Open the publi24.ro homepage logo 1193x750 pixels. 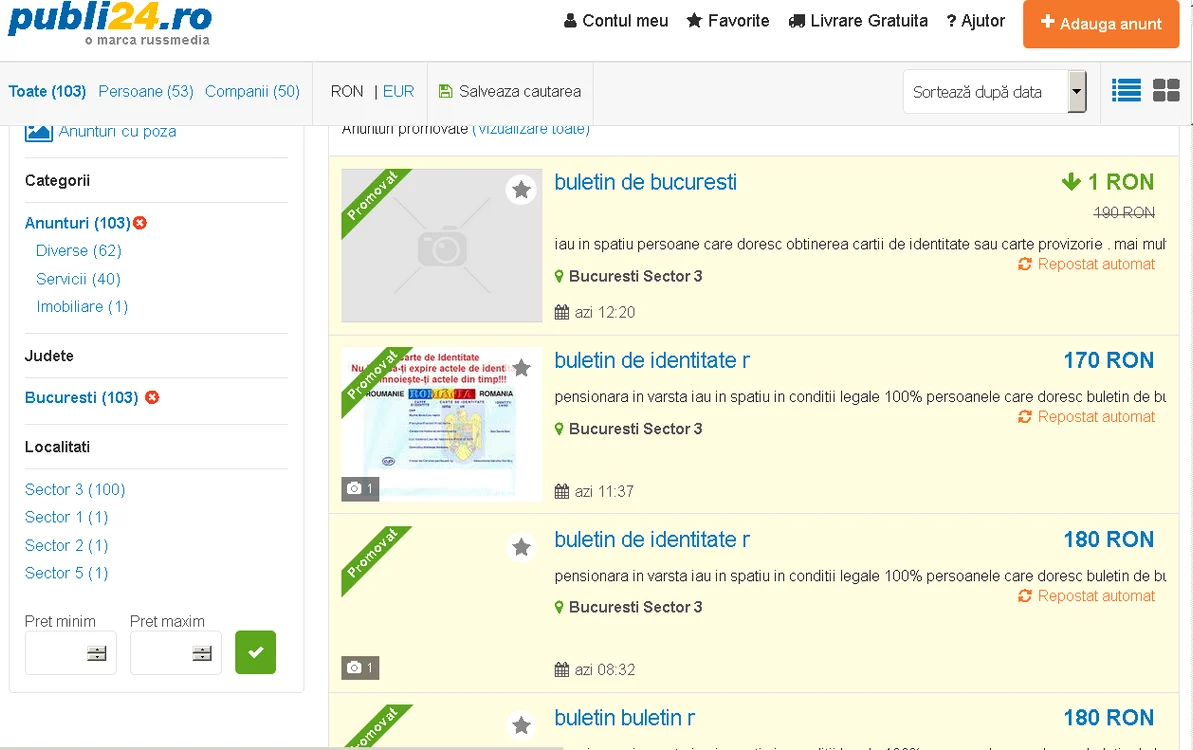click(110, 24)
